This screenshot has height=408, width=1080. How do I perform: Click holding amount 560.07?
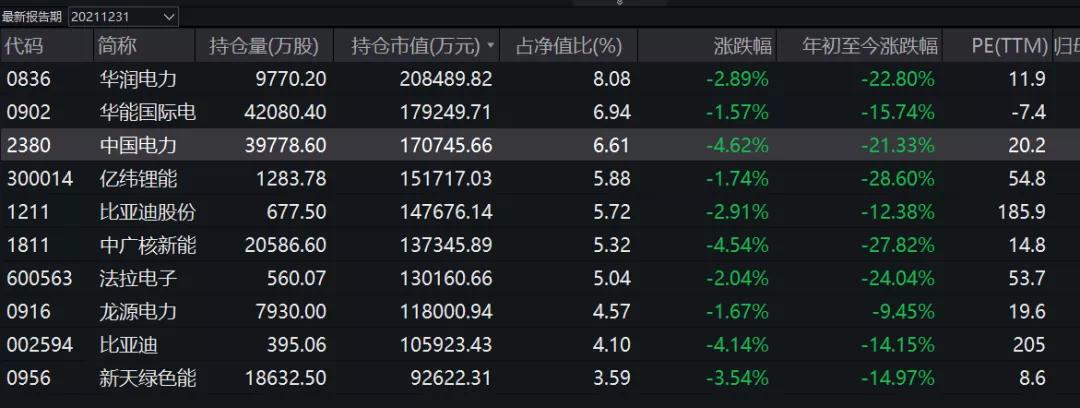point(296,278)
